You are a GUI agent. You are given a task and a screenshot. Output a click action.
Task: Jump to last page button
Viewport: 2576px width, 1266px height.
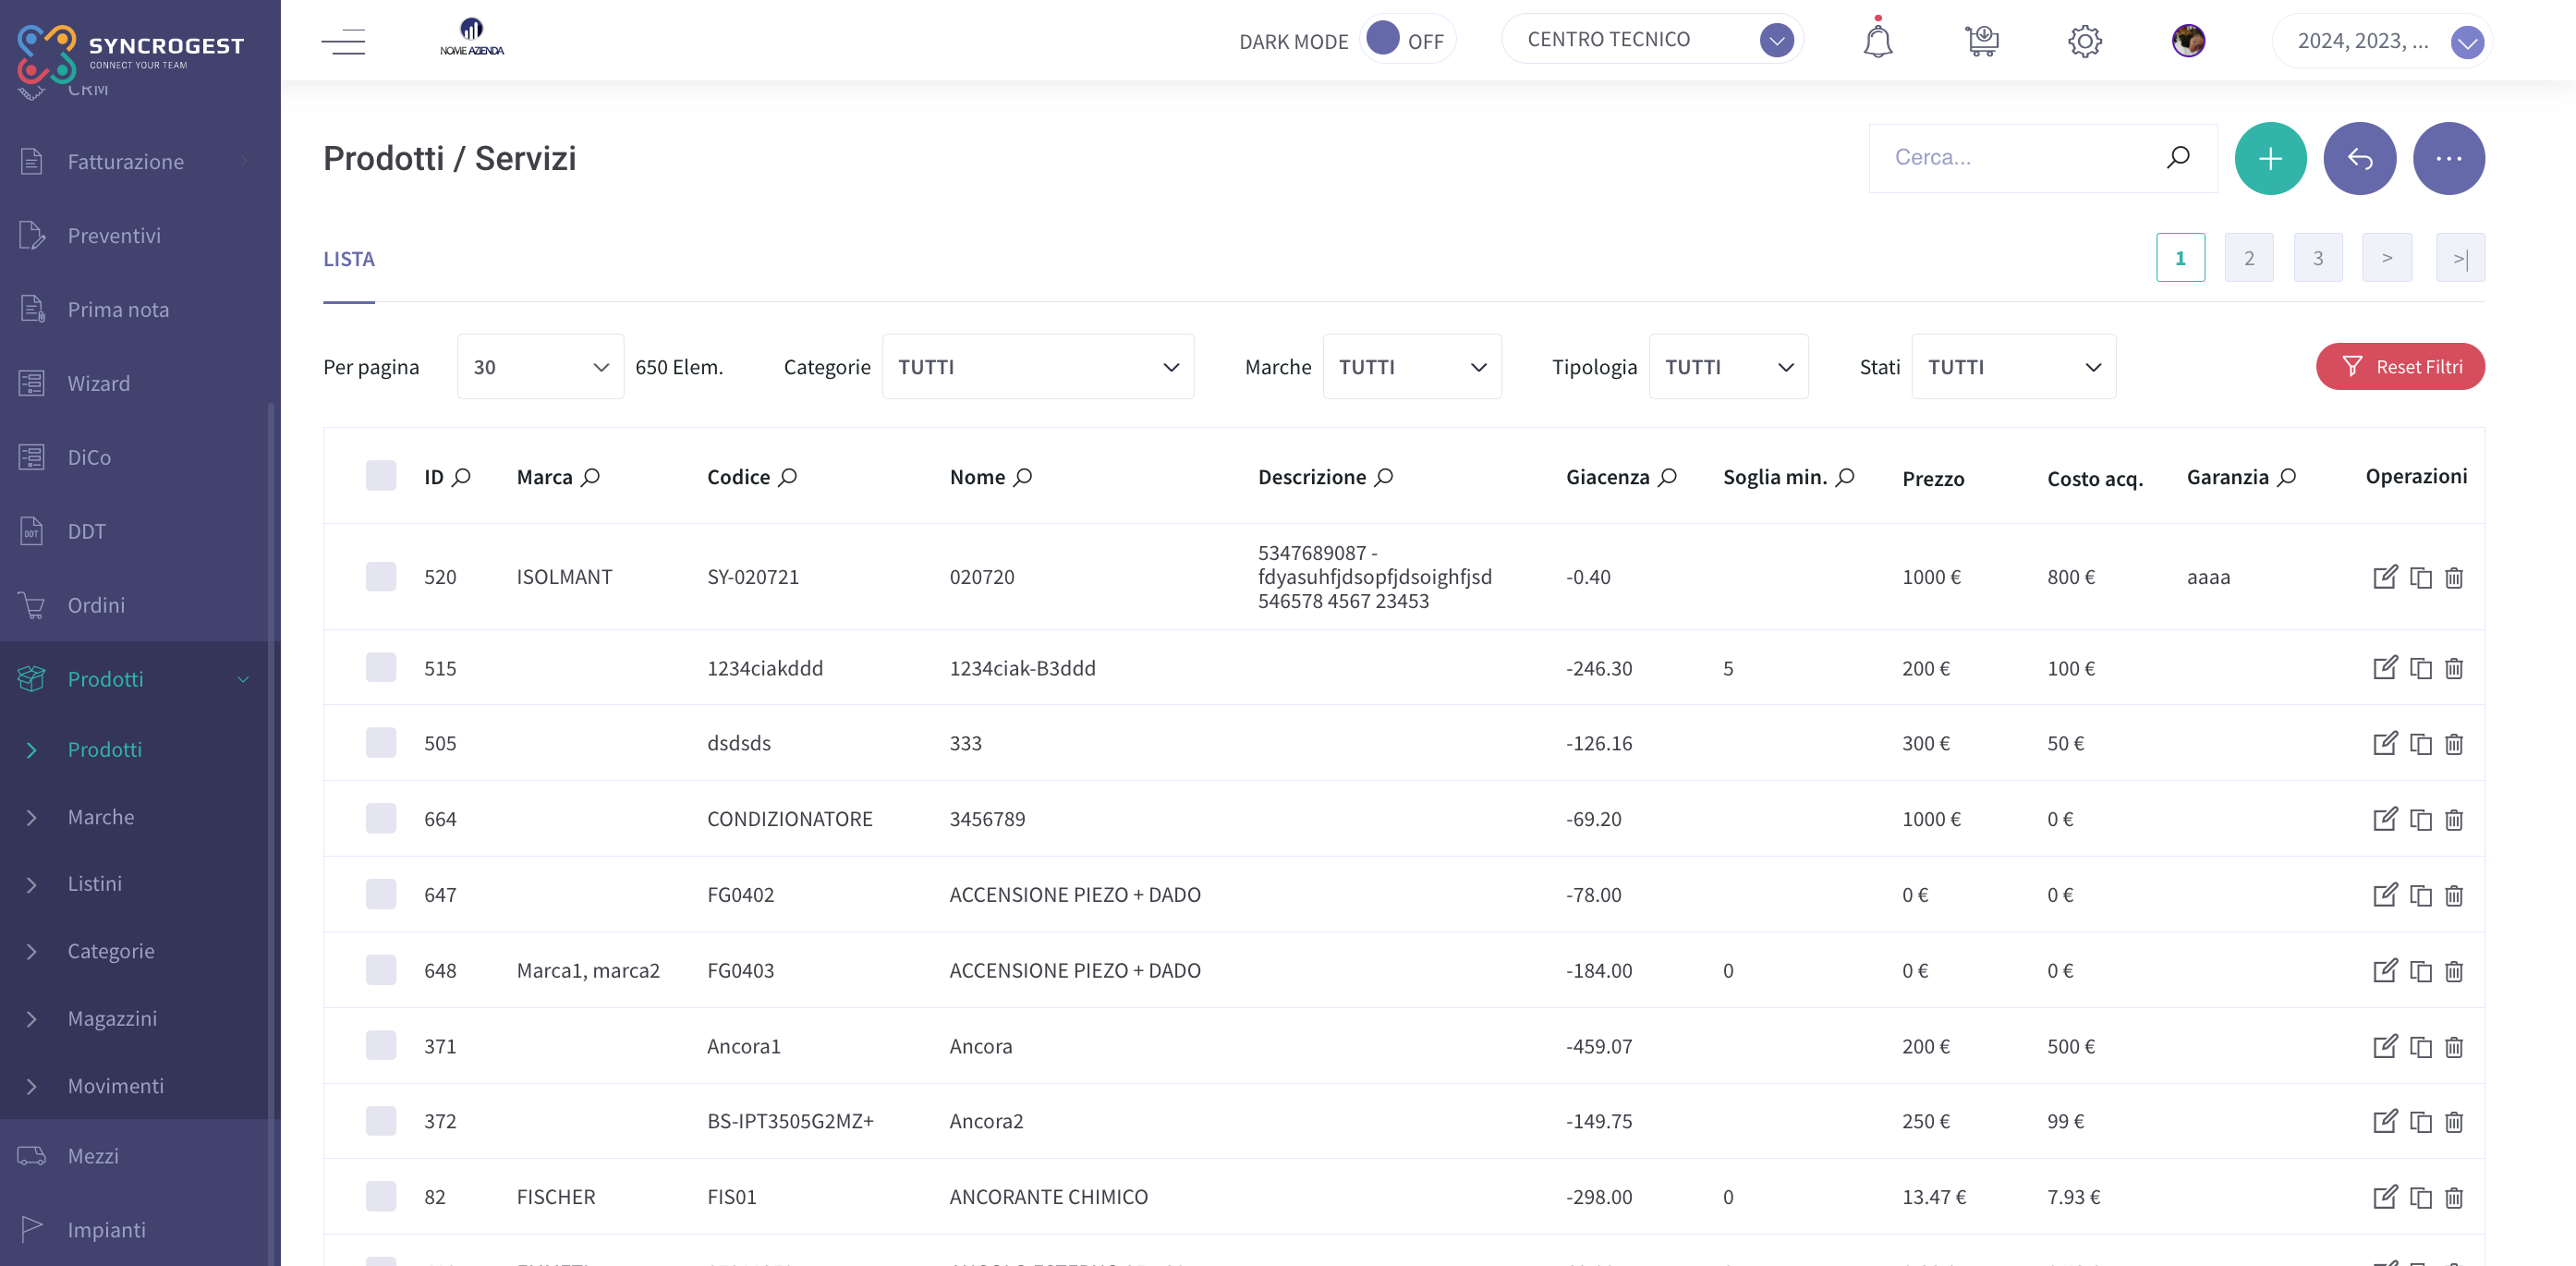[2460, 258]
